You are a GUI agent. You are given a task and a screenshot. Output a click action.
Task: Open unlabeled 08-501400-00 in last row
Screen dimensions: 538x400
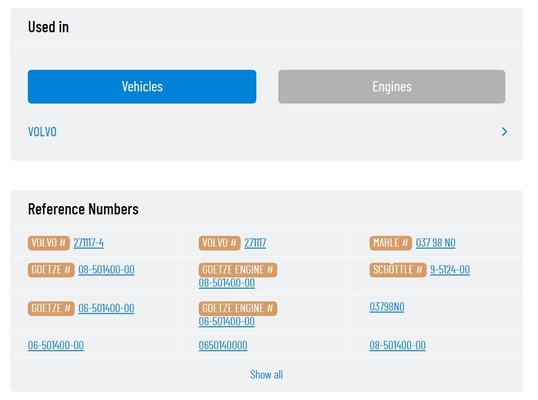click(398, 345)
